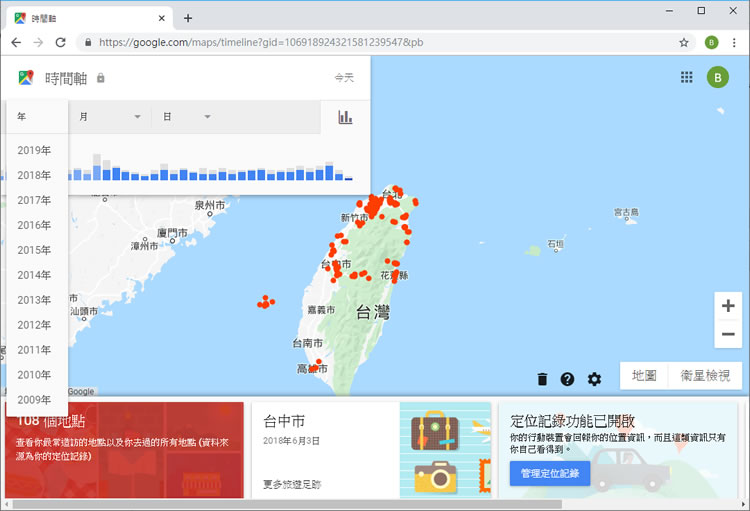Expand the 日 day dropdown
This screenshot has height=511, width=750.
click(187, 117)
